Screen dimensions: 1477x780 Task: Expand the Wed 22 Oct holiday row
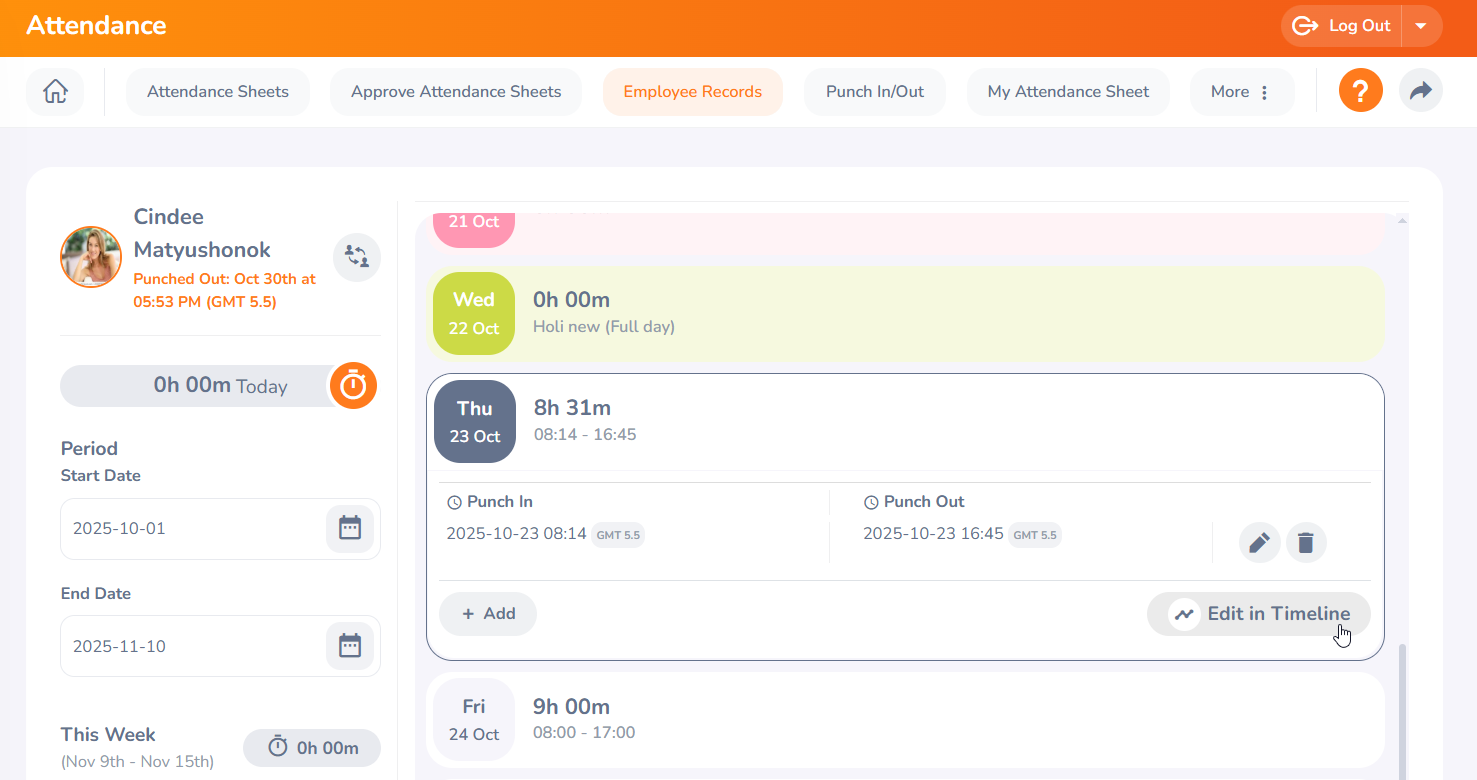(x=905, y=313)
